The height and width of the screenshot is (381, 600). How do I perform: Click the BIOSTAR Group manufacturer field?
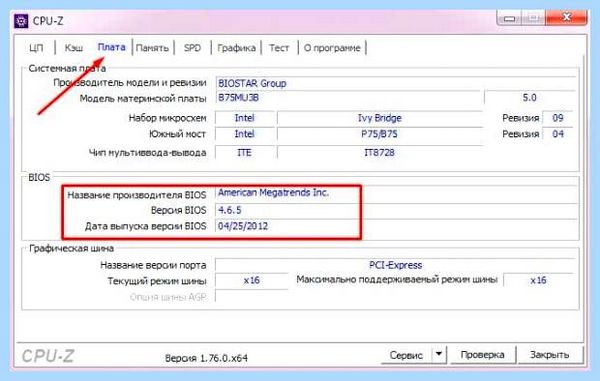(396, 83)
